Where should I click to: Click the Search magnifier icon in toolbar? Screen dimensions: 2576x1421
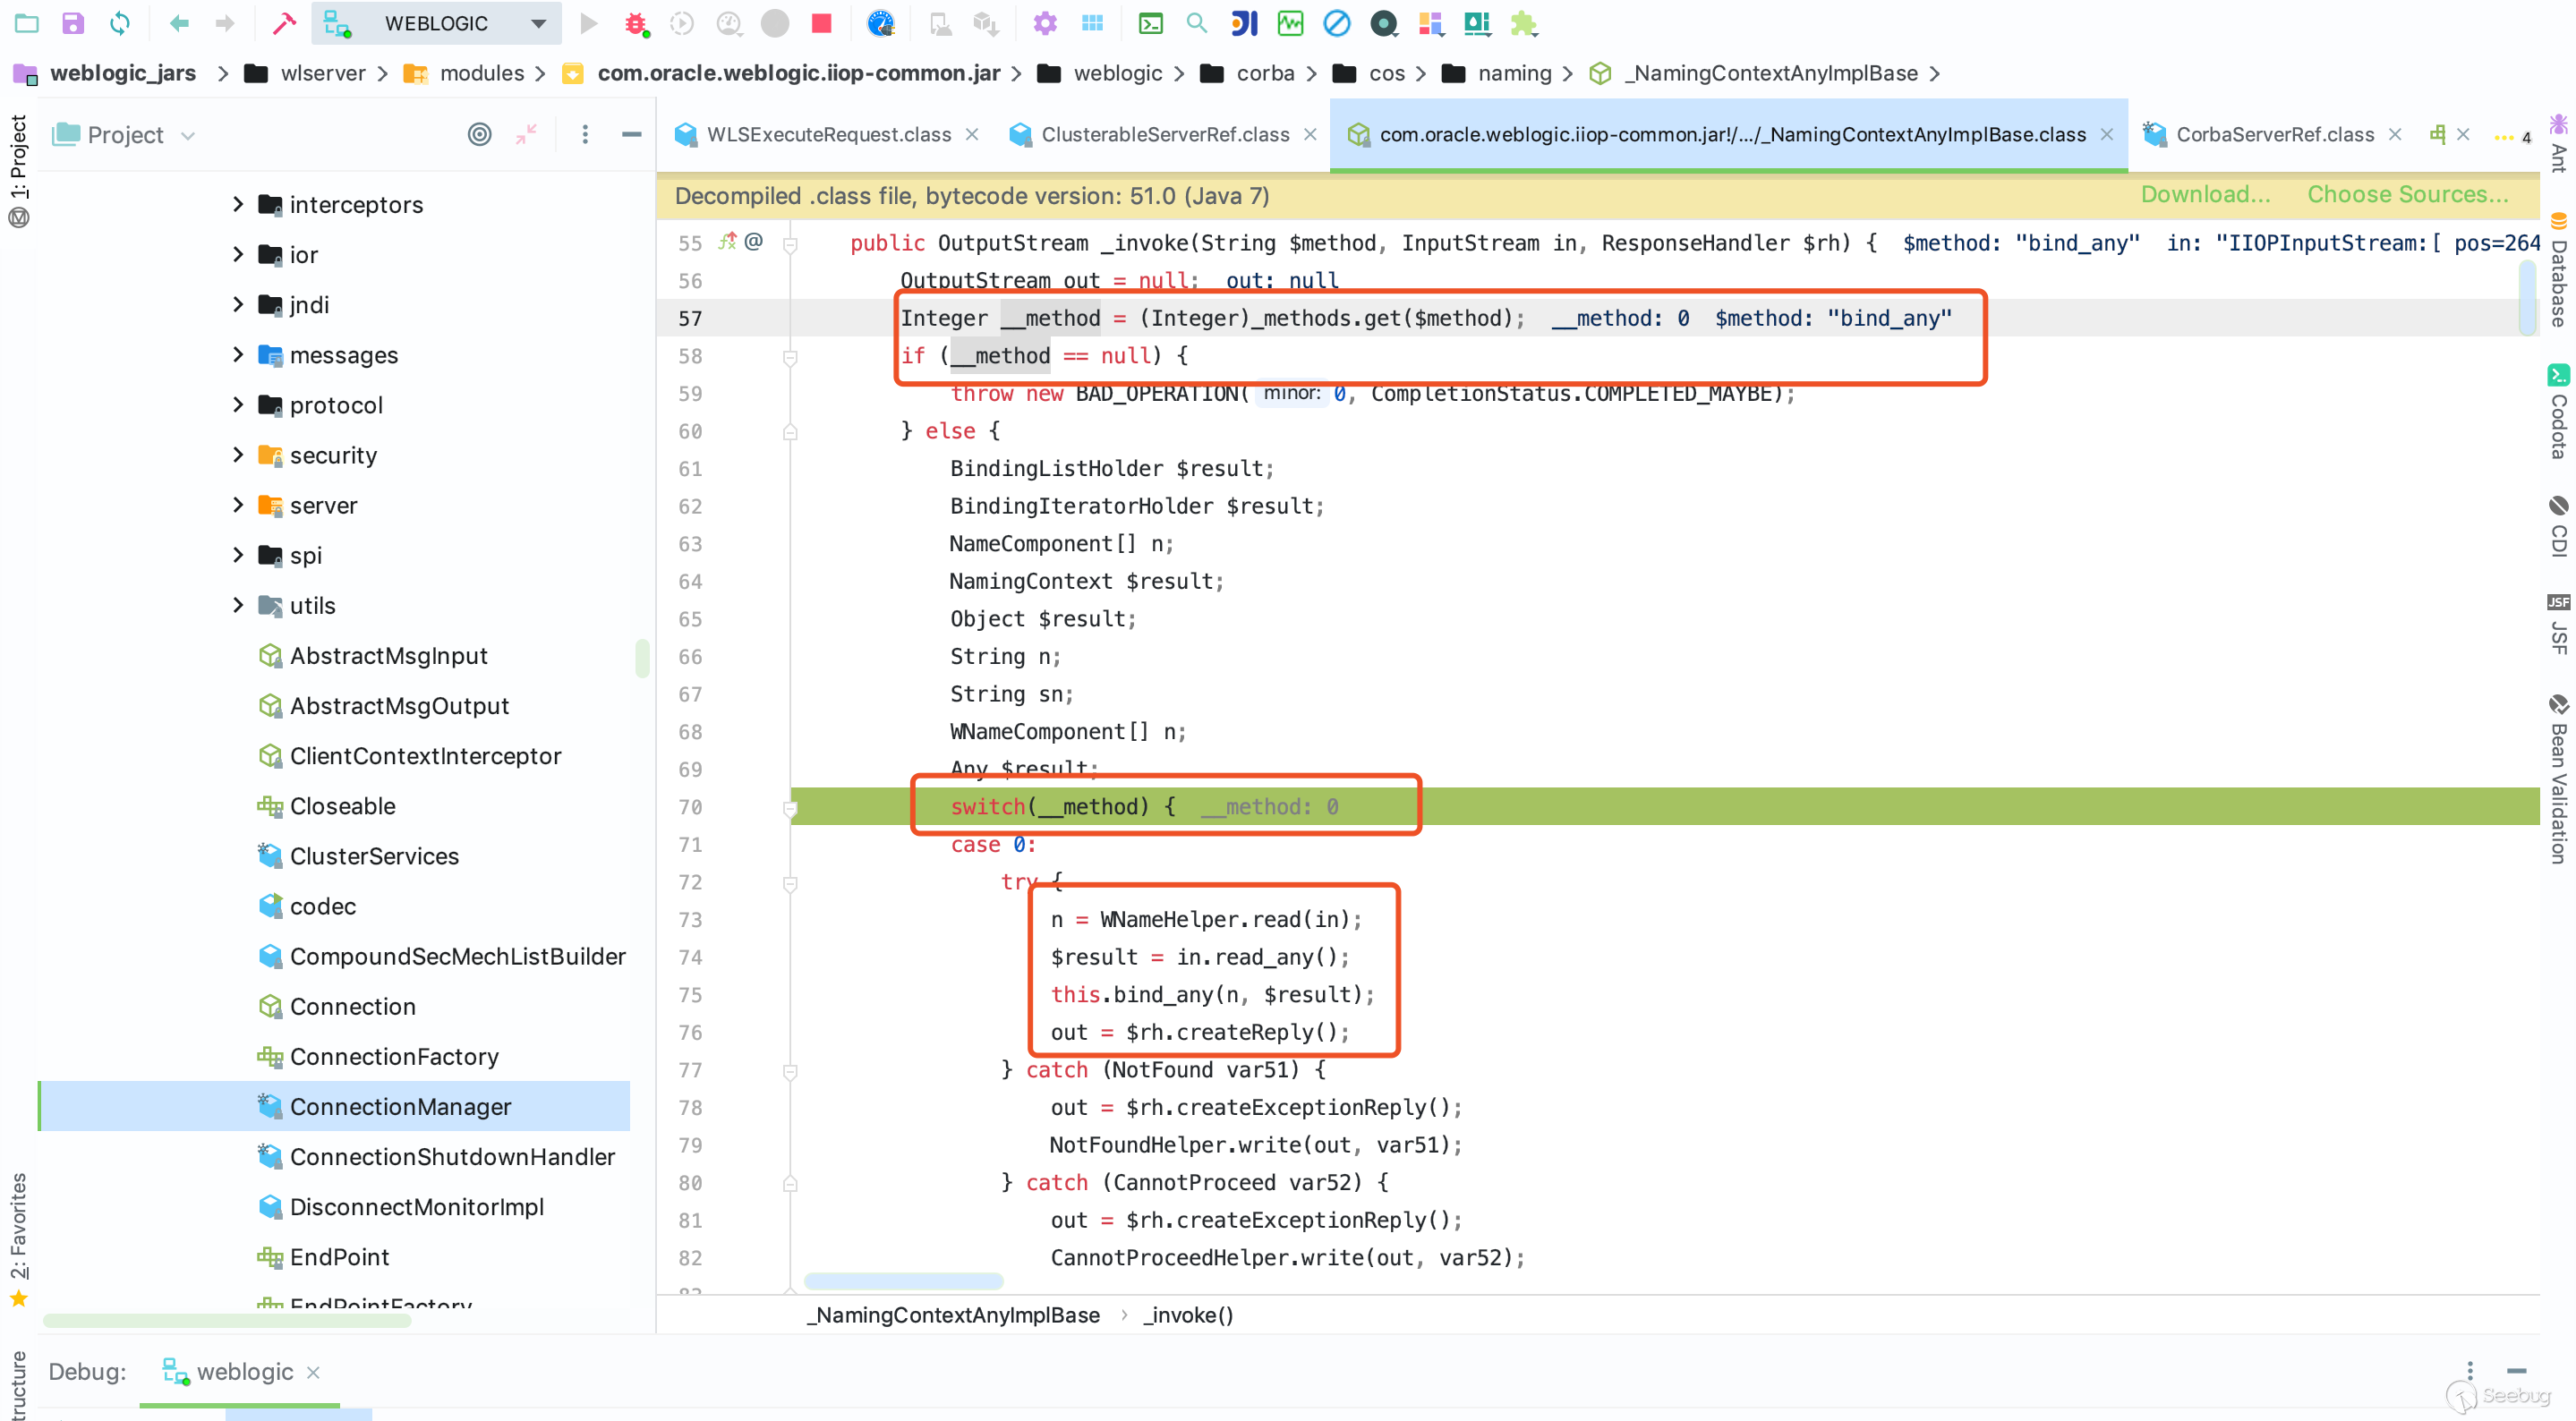tap(1196, 23)
